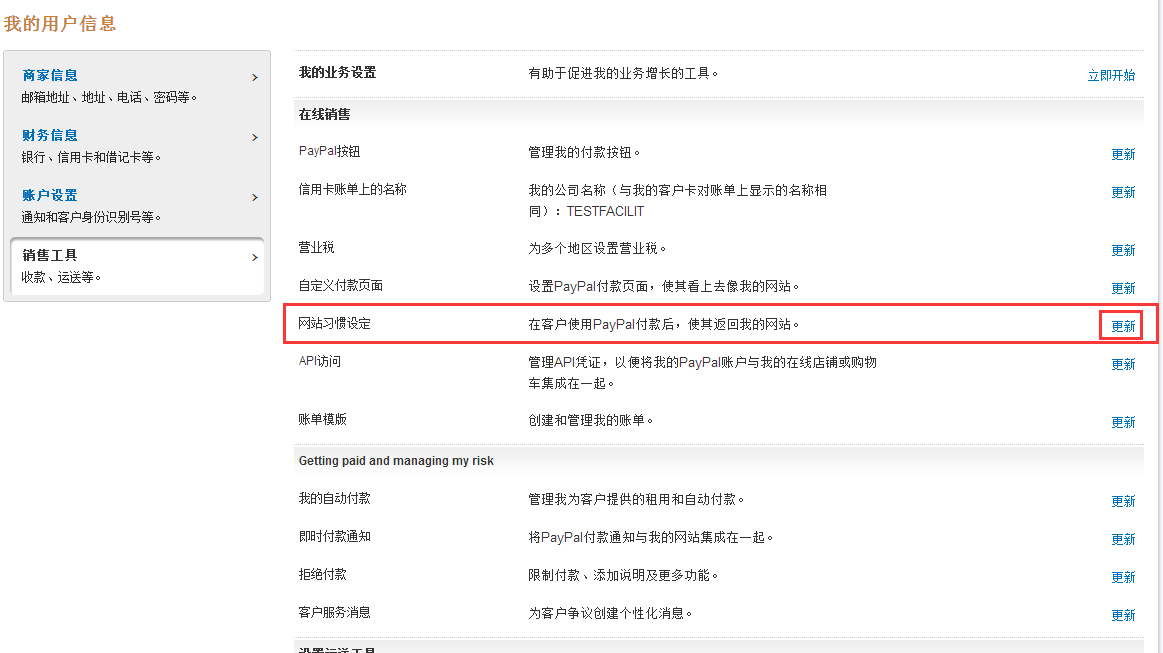1163x653 pixels.
Task: Click the highlighted 更新 for 网站习惯设定
Action: click(1123, 326)
